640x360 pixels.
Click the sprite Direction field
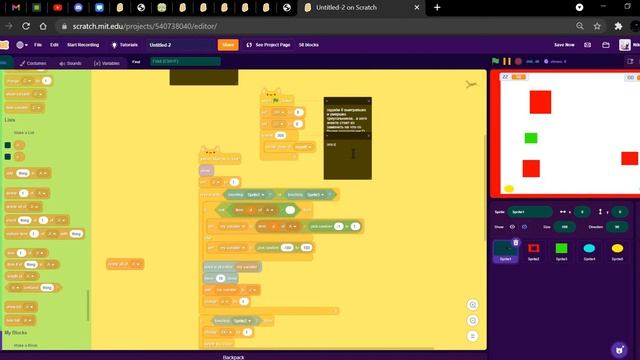(617, 227)
